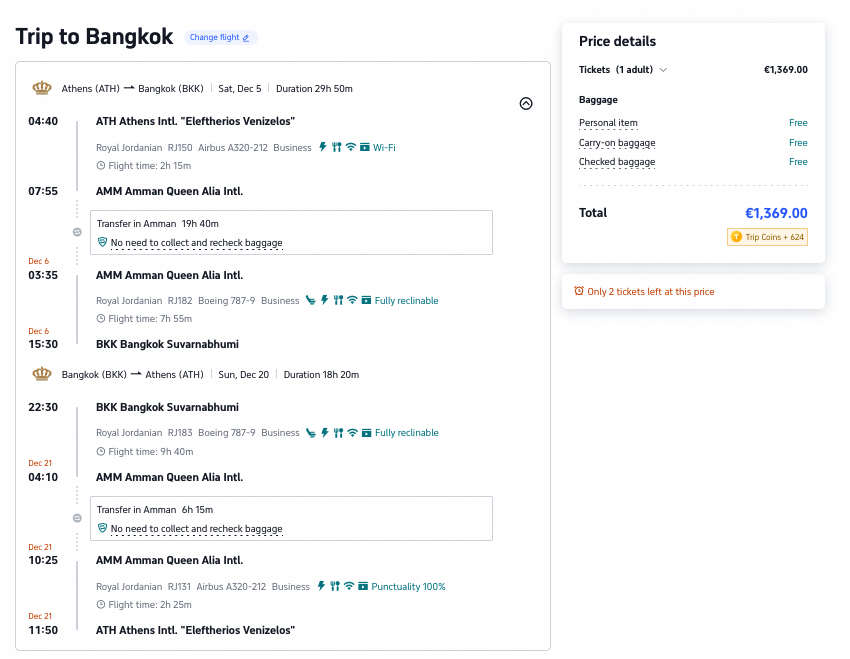Click the power outlet icon for flight RJ150
The image size is (850, 659).
(323, 147)
